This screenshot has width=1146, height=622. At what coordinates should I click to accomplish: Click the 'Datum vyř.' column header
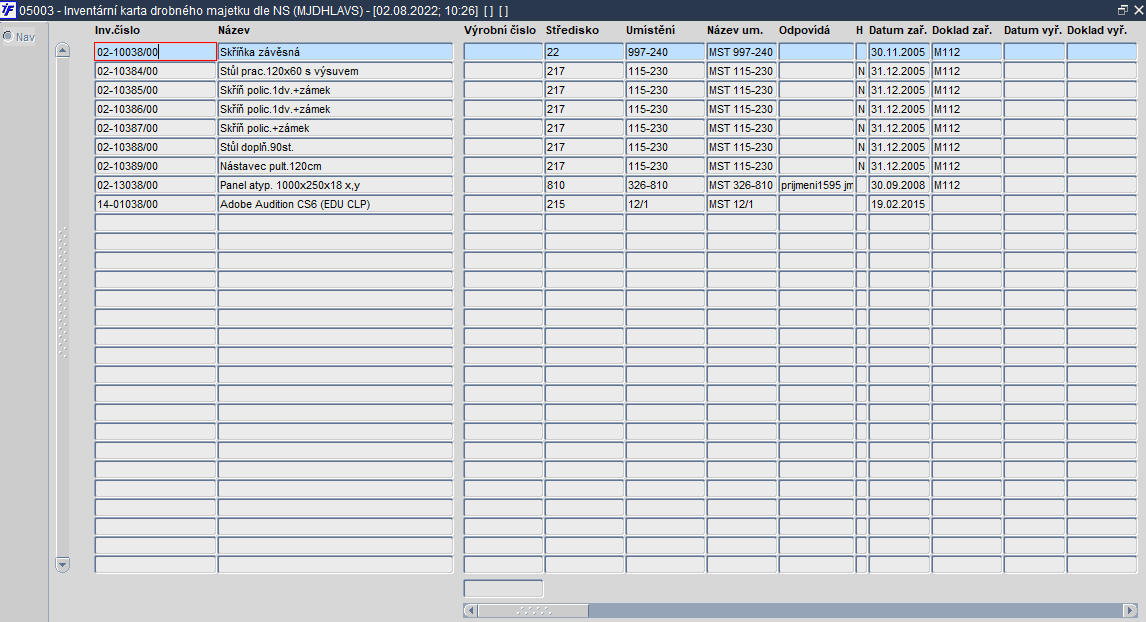(1033, 30)
